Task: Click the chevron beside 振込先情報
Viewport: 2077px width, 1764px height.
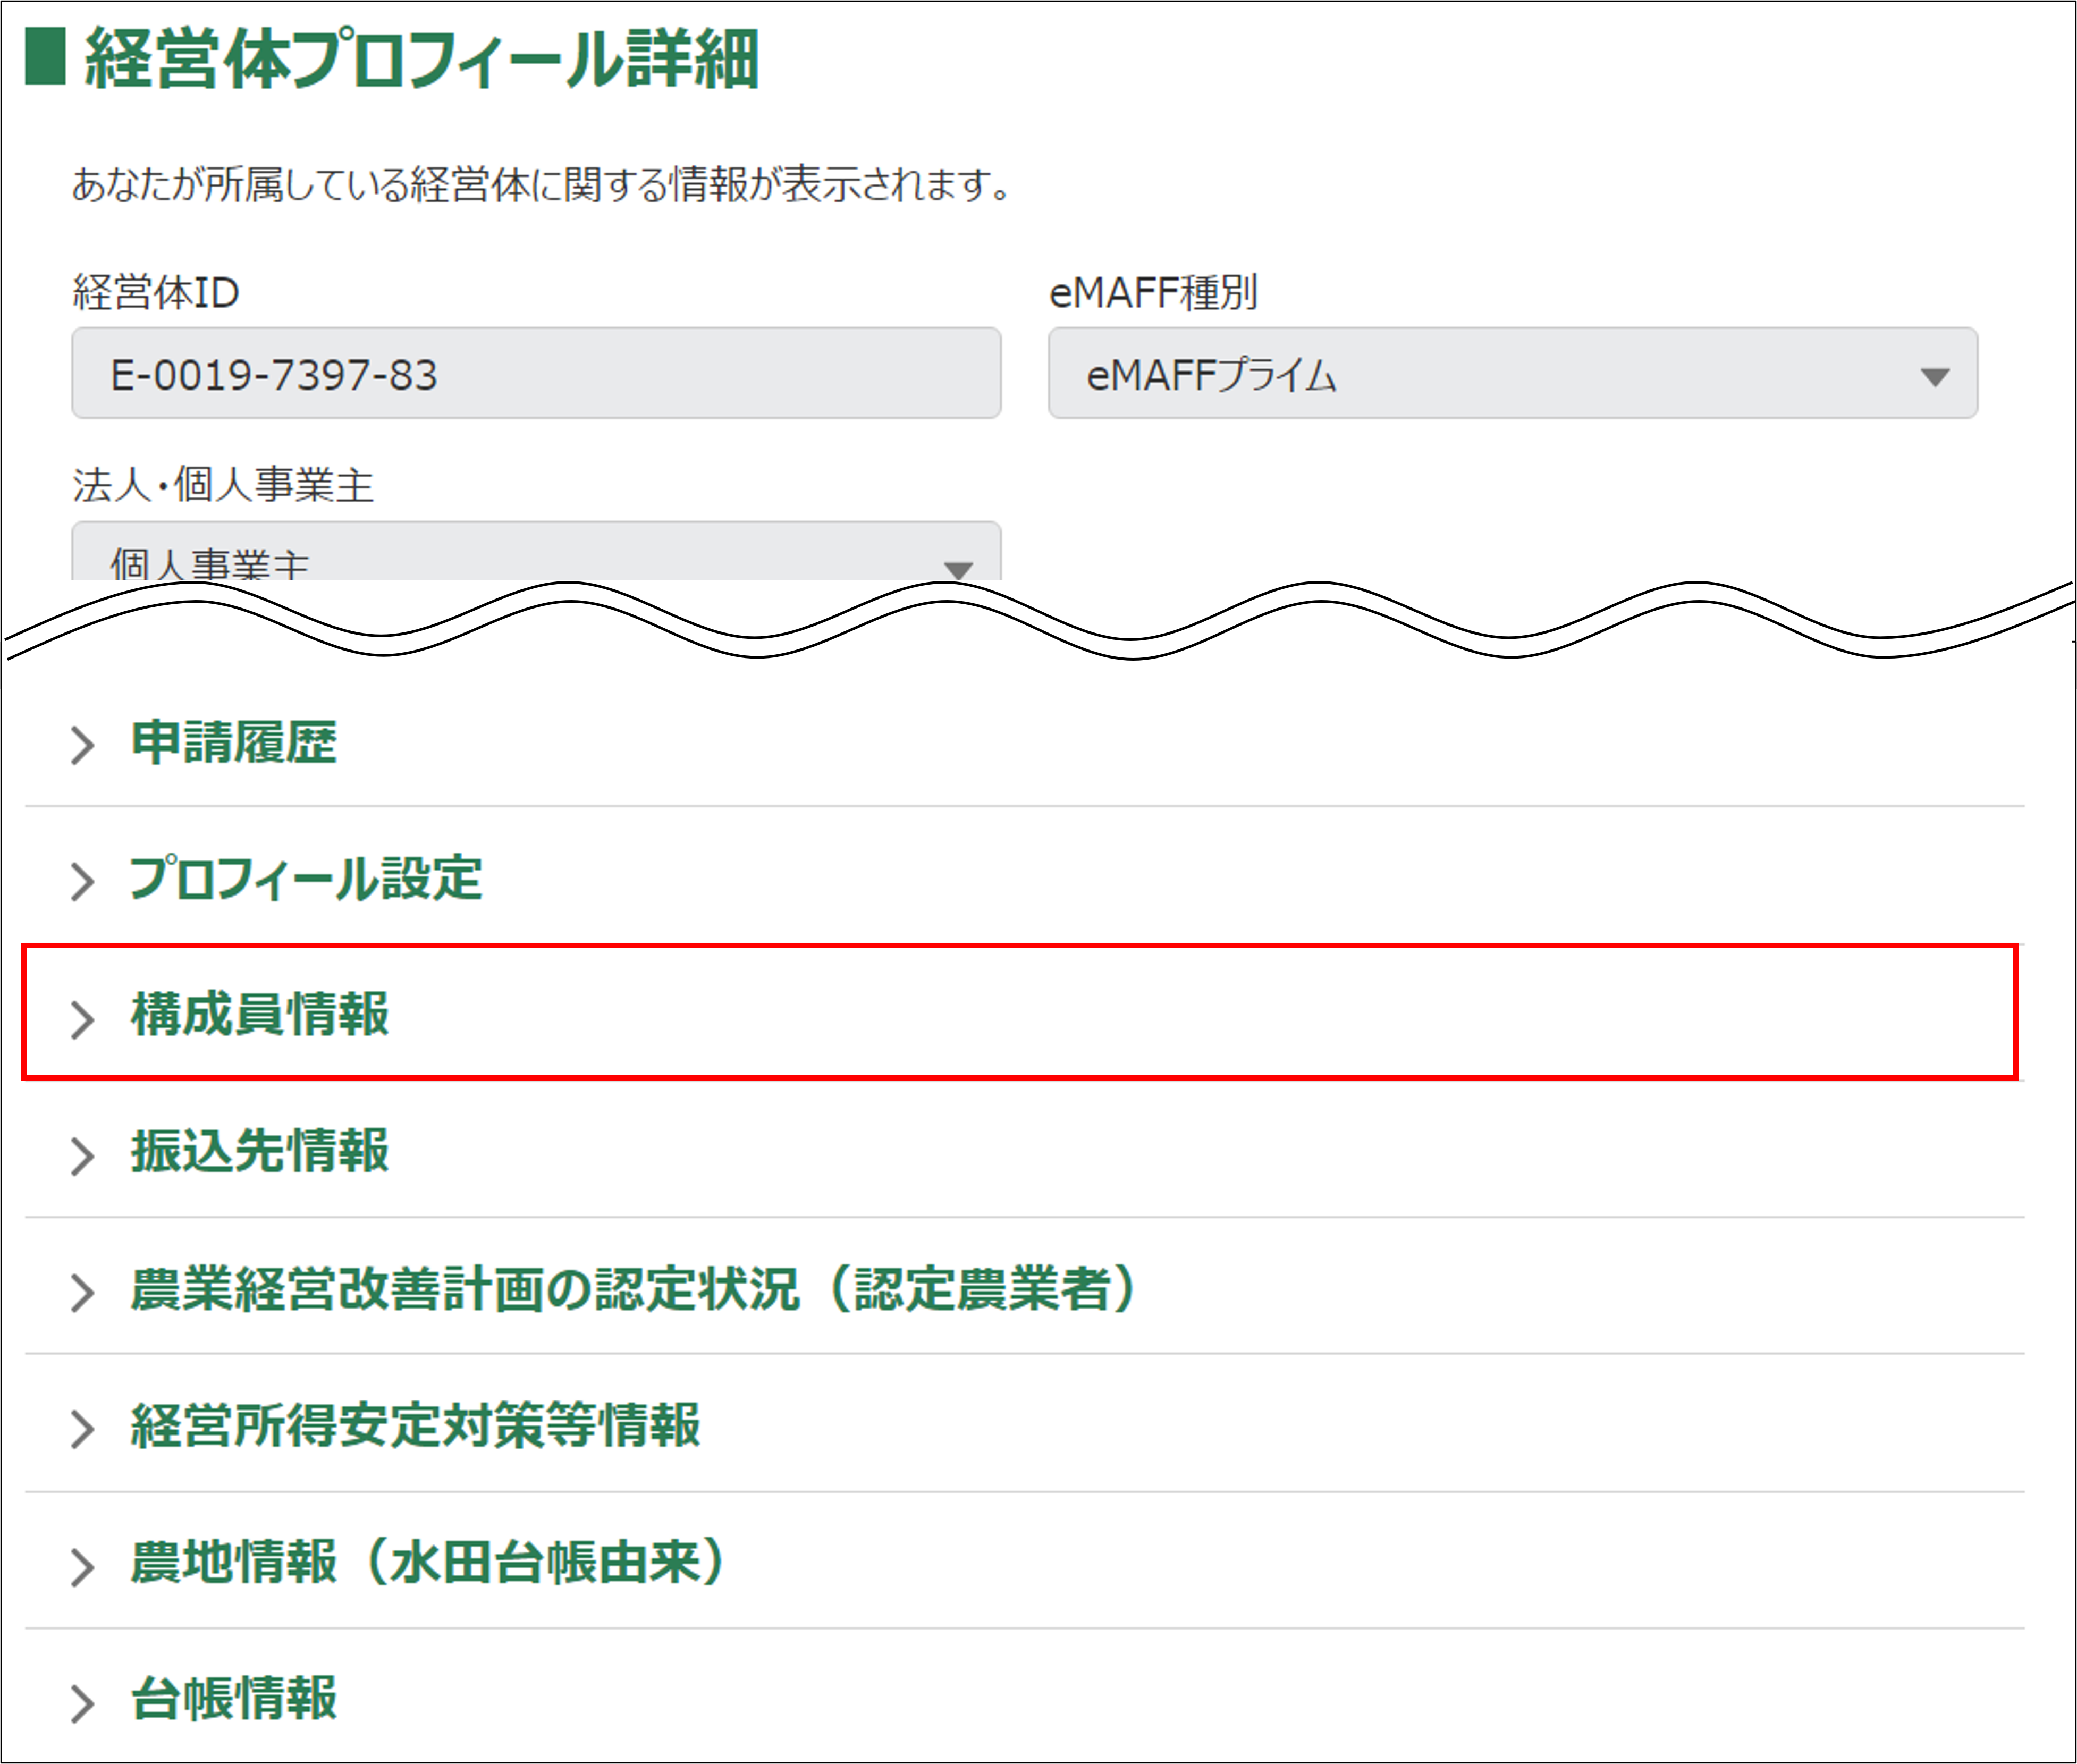Action: [x=83, y=1156]
